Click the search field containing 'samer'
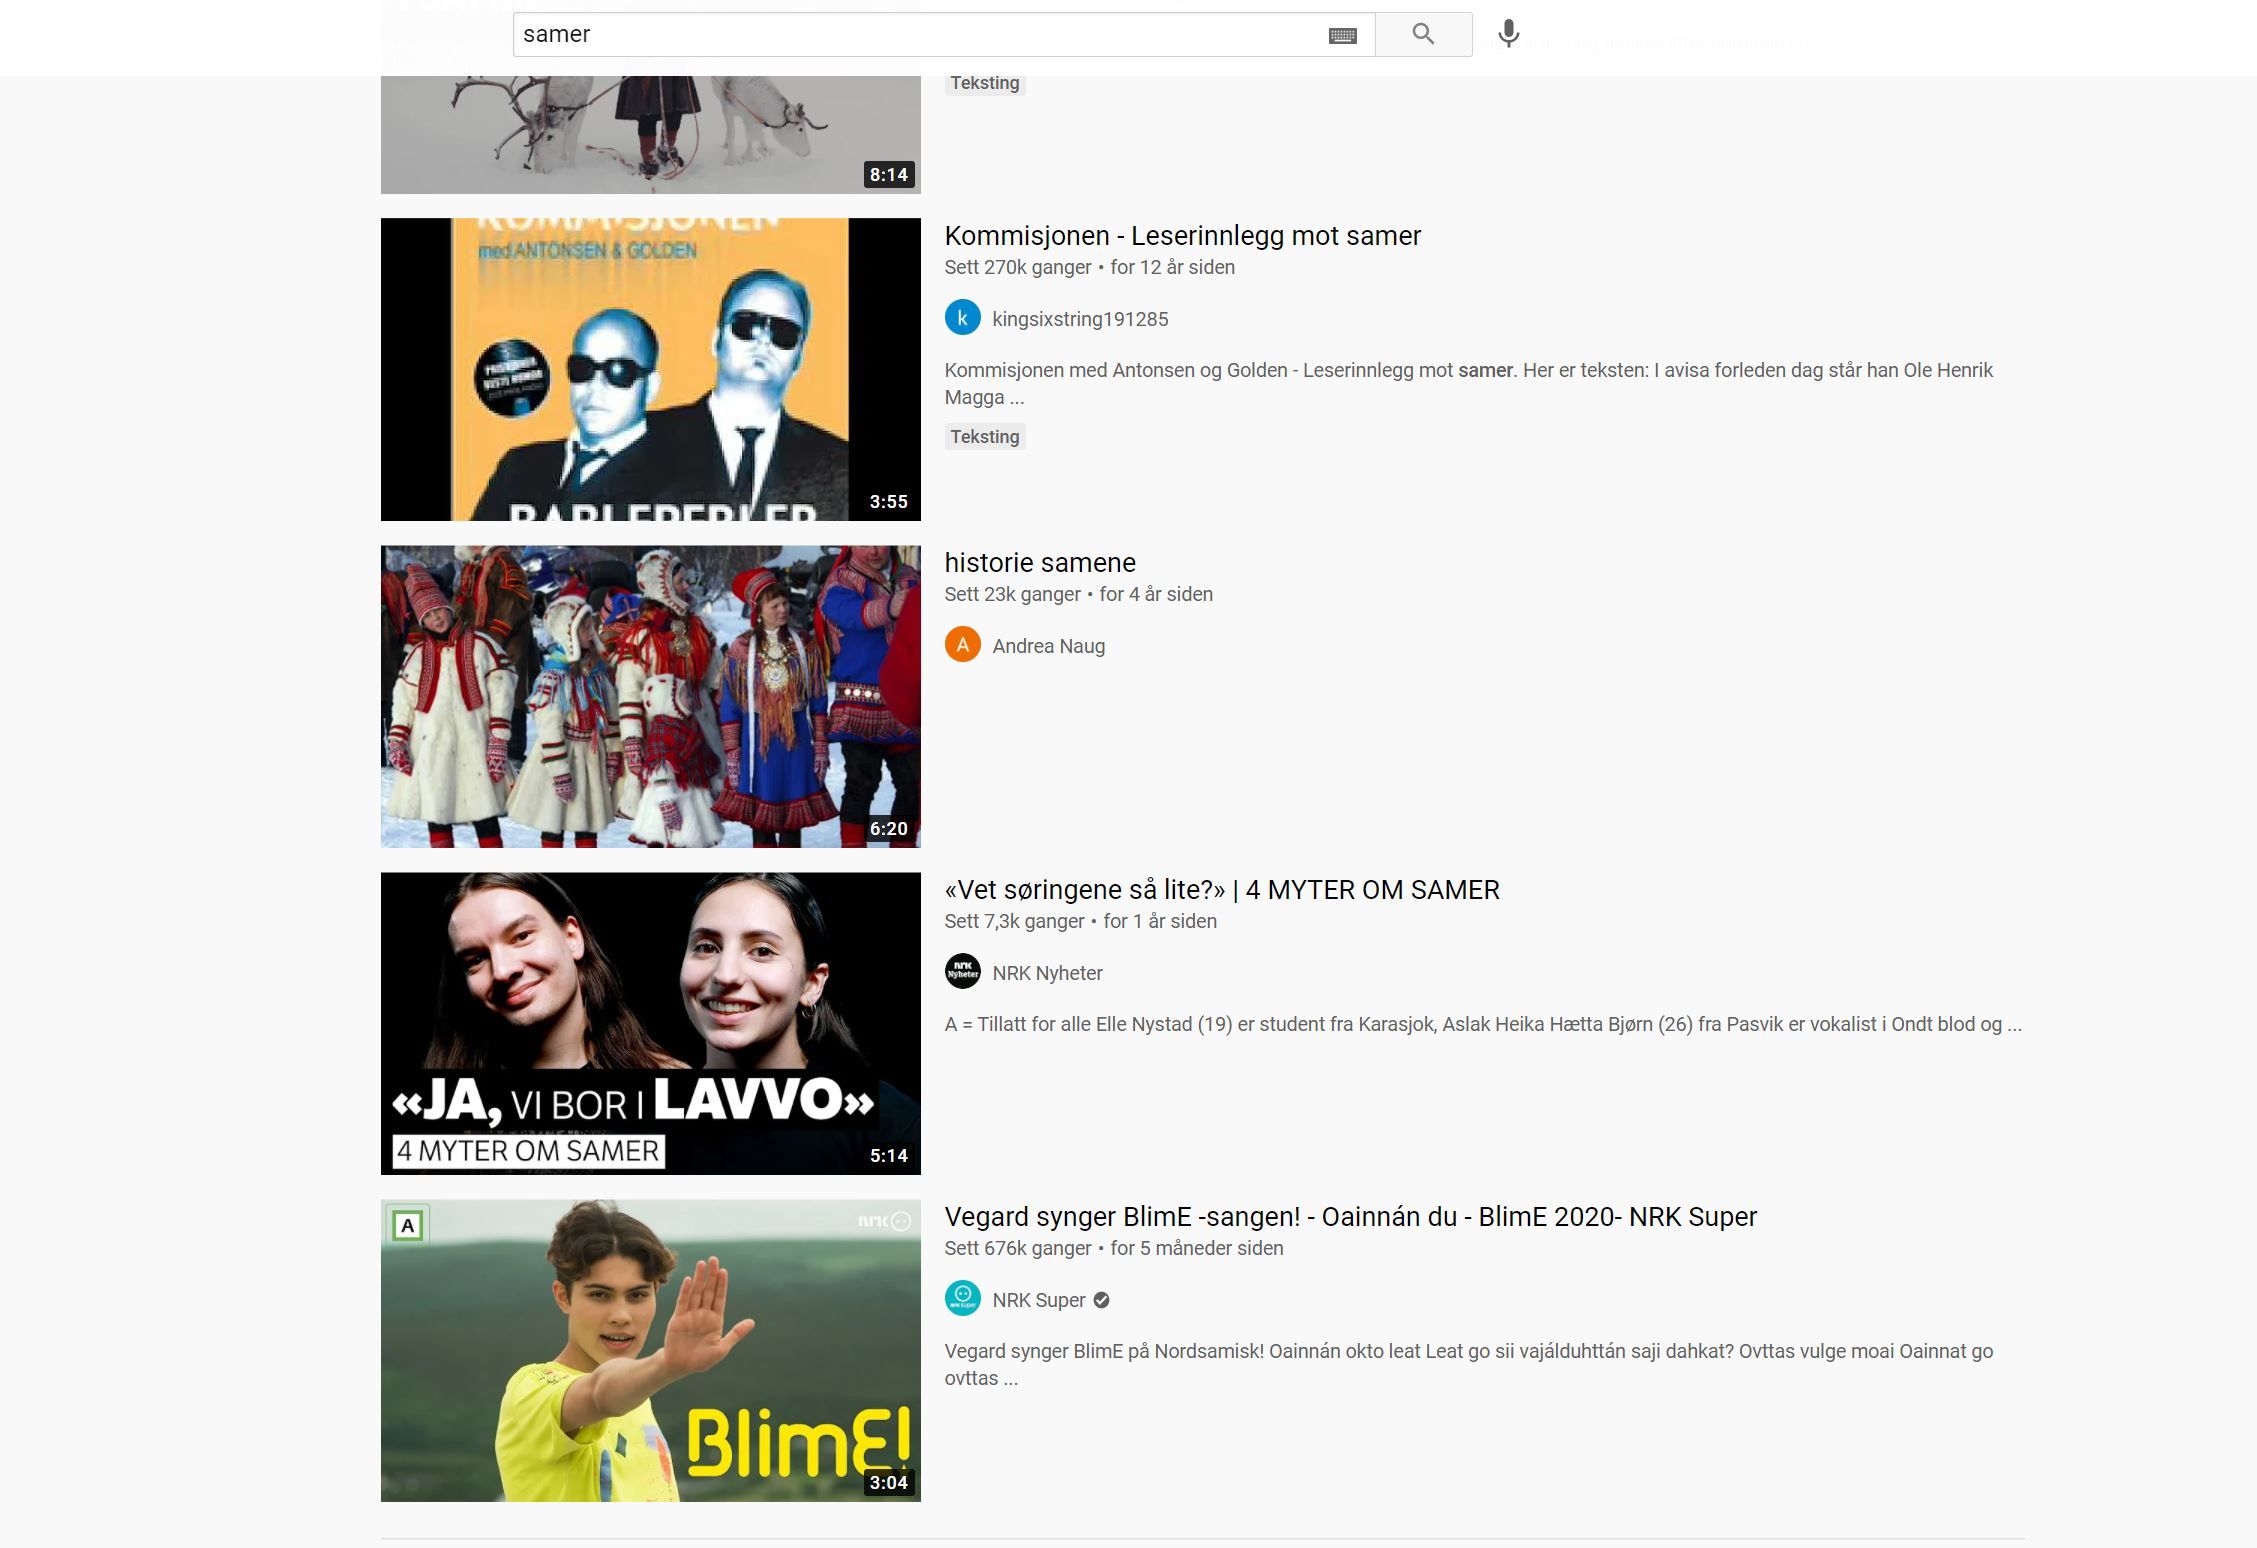This screenshot has width=2257, height=1548. (x=900, y=34)
